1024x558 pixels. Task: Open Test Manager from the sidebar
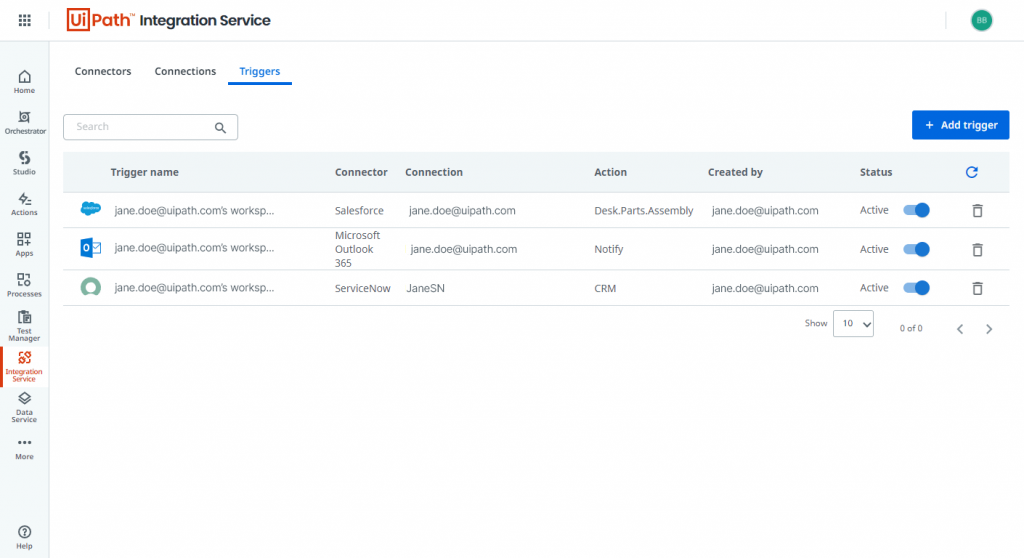pyautogui.click(x=24, y=325)
